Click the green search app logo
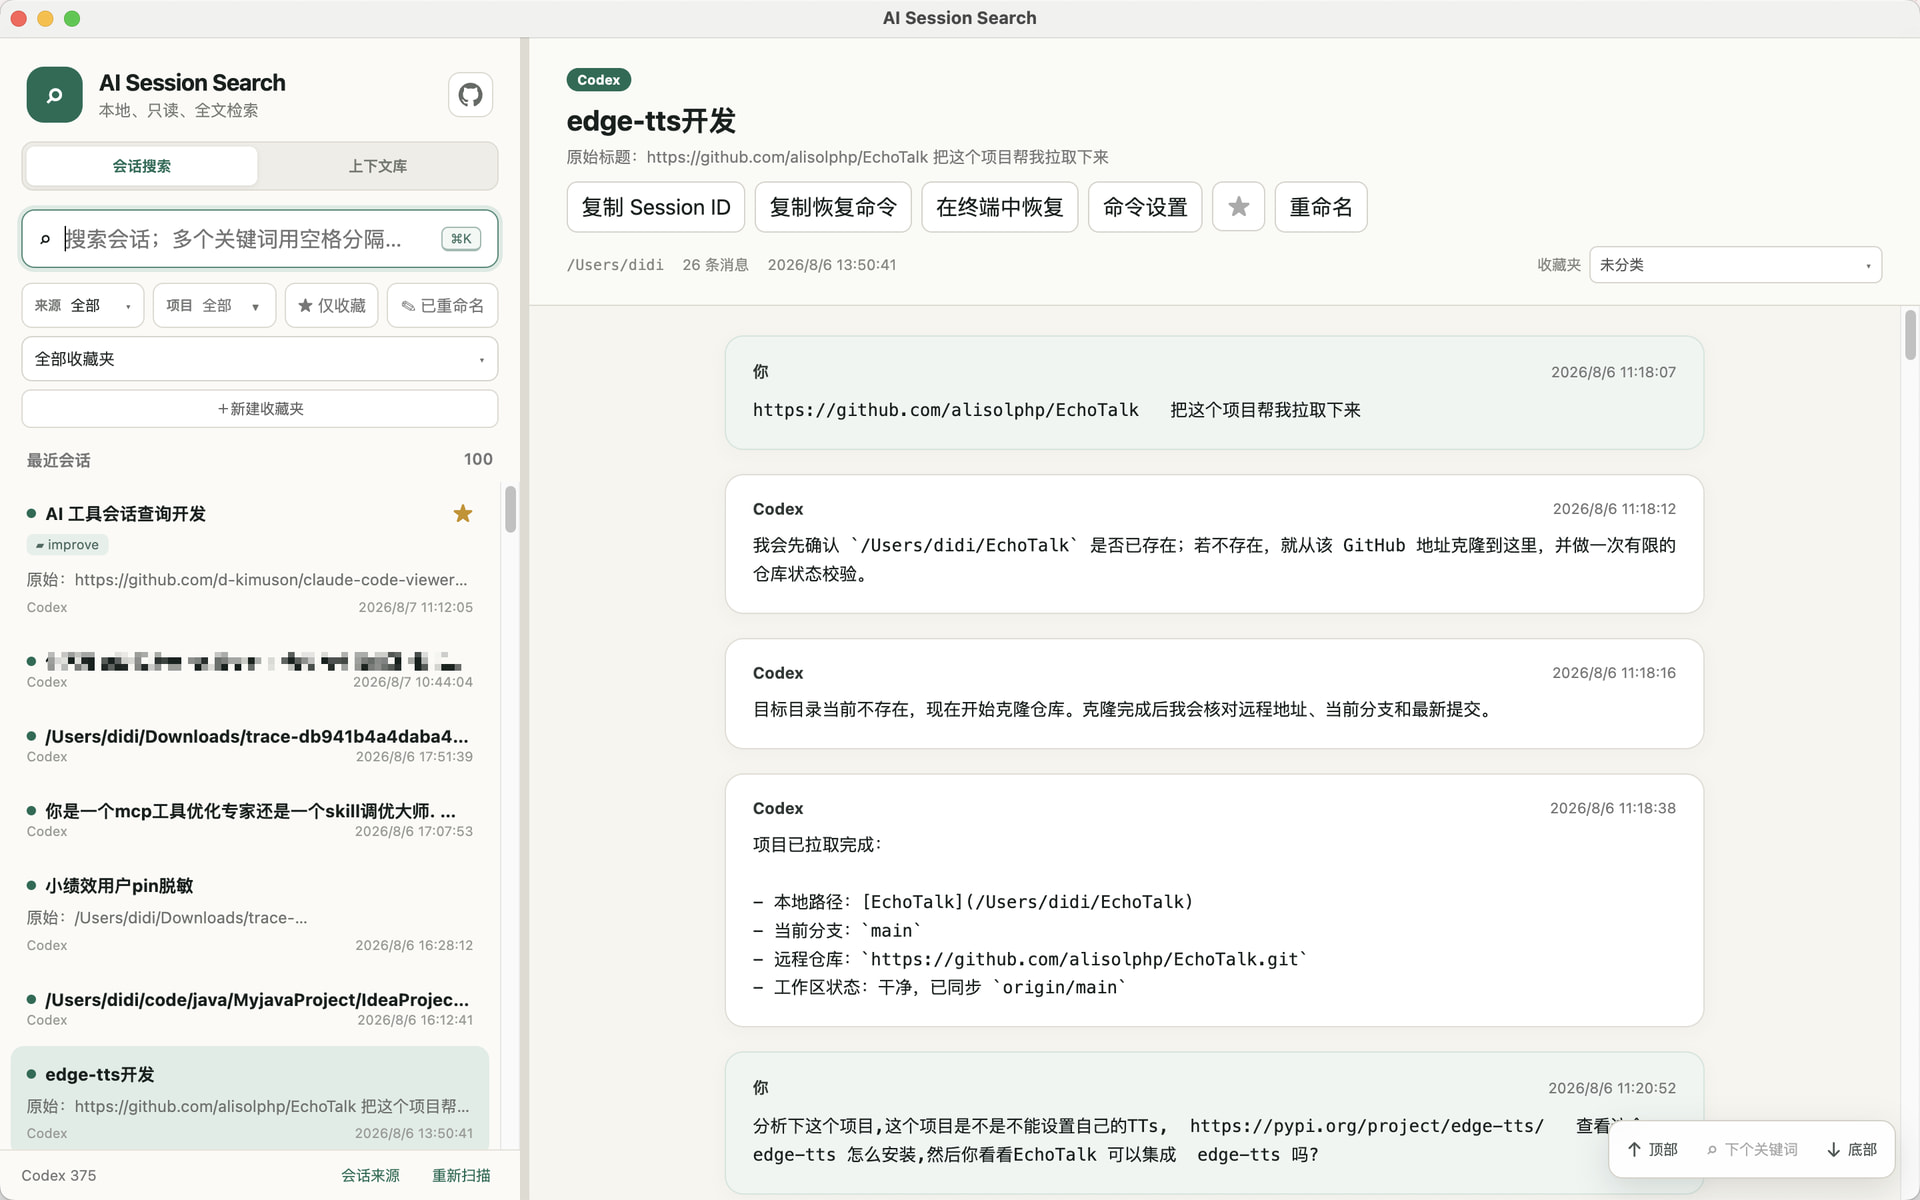This screenshot has height=1200, width=1920. [x=54, y=95]
